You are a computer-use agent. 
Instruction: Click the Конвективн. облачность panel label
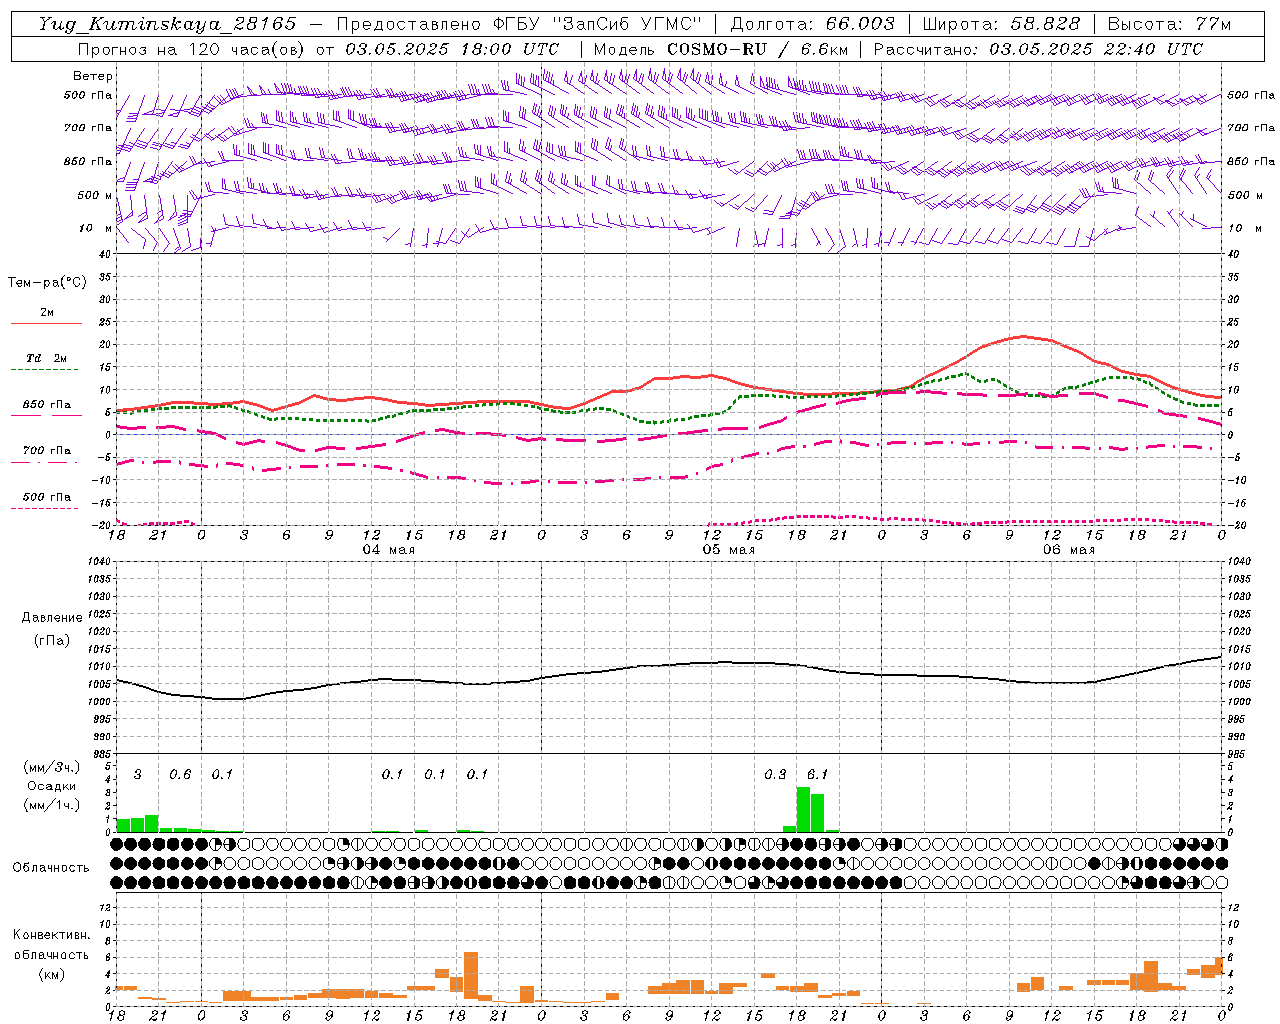click(51, 945)
